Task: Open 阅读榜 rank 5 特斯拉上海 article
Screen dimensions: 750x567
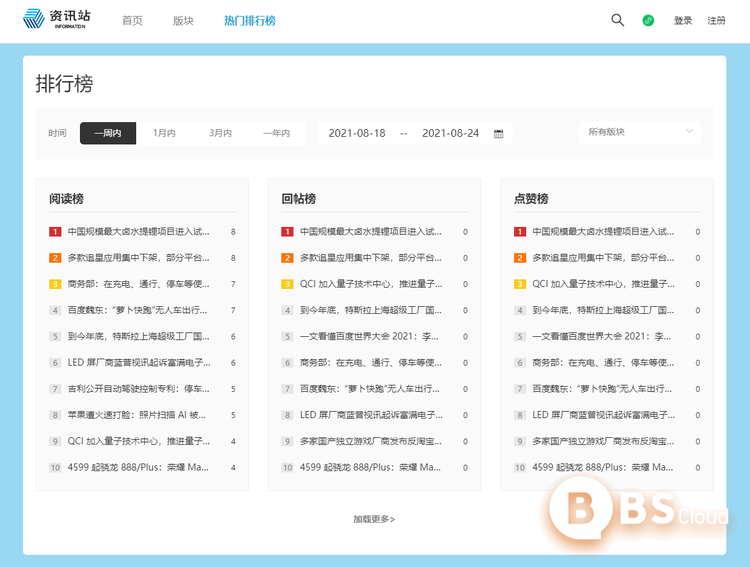Action: pos(138,336)
